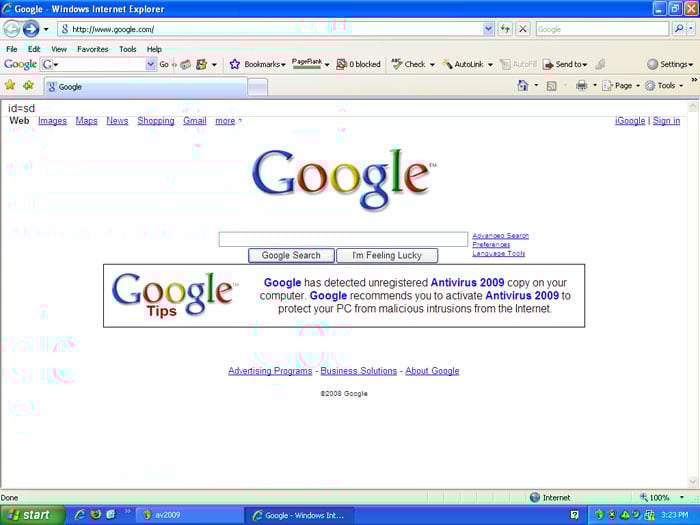Select the Google browser tab
700x525 pixels.
pos(146,87)
